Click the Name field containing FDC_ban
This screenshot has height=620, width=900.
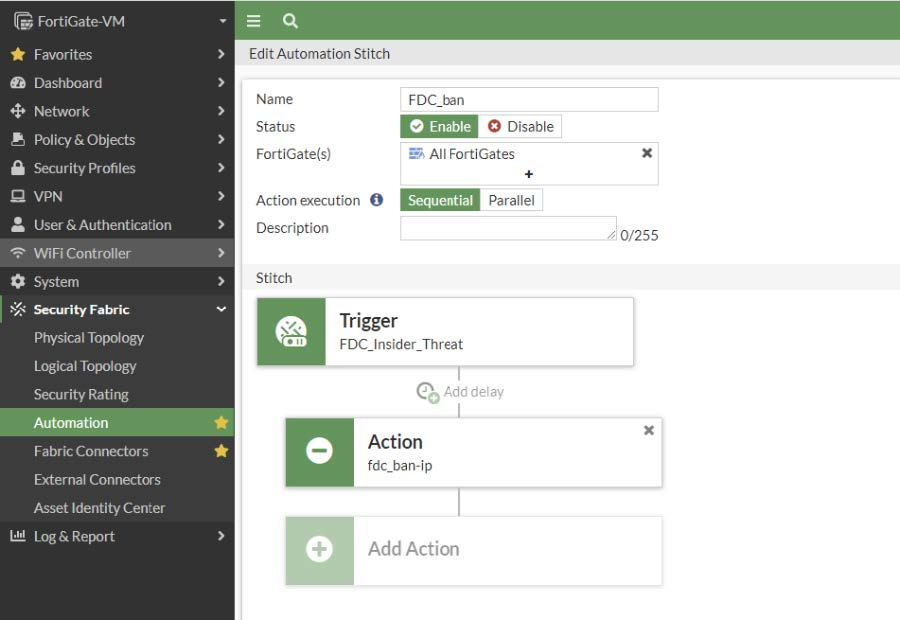(529, 100)
